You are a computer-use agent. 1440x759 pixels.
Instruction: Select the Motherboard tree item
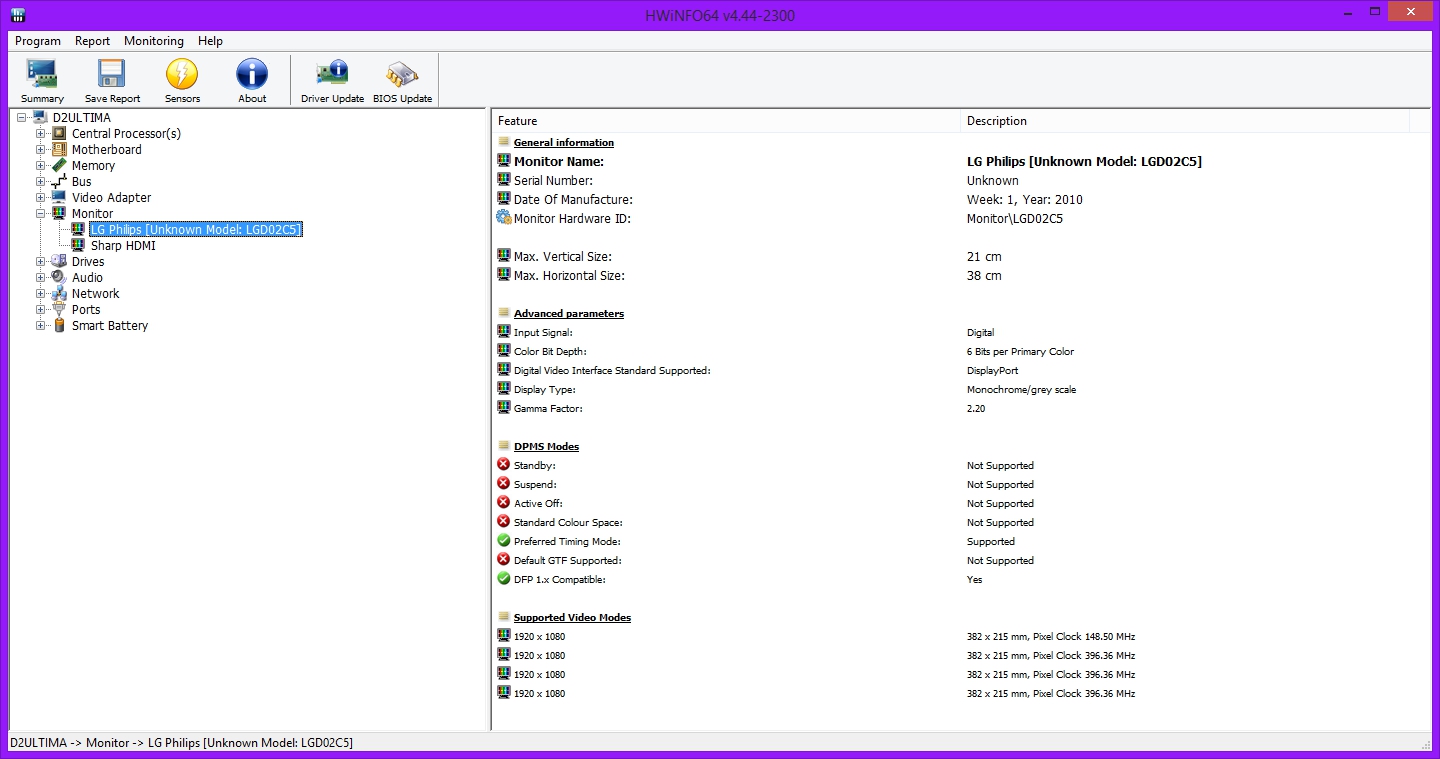click(x=106, y=150)
